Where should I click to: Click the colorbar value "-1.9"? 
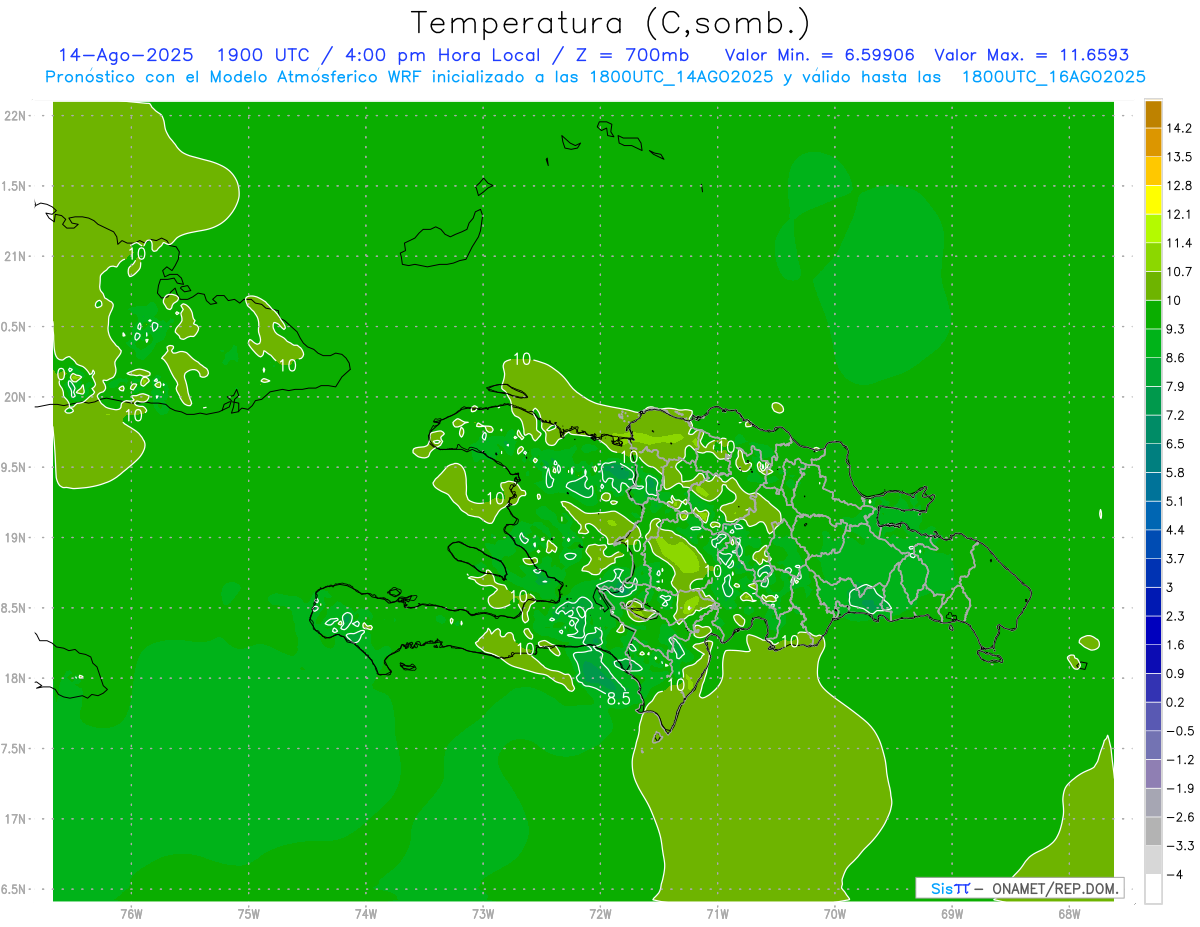[x=1179, y=788]
